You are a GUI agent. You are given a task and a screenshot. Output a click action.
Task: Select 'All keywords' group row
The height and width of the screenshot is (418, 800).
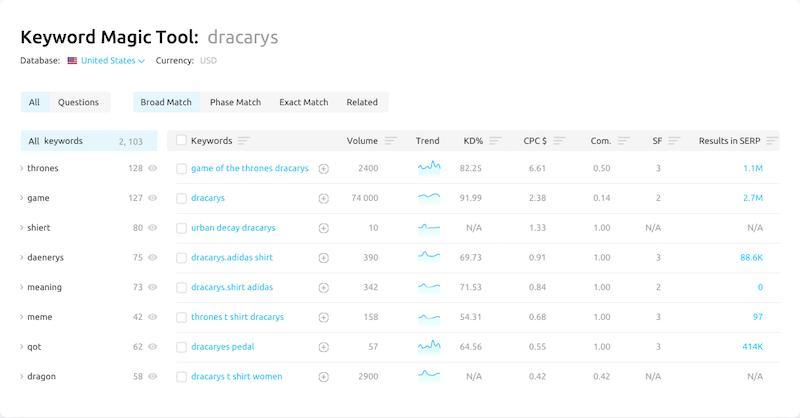89,141
